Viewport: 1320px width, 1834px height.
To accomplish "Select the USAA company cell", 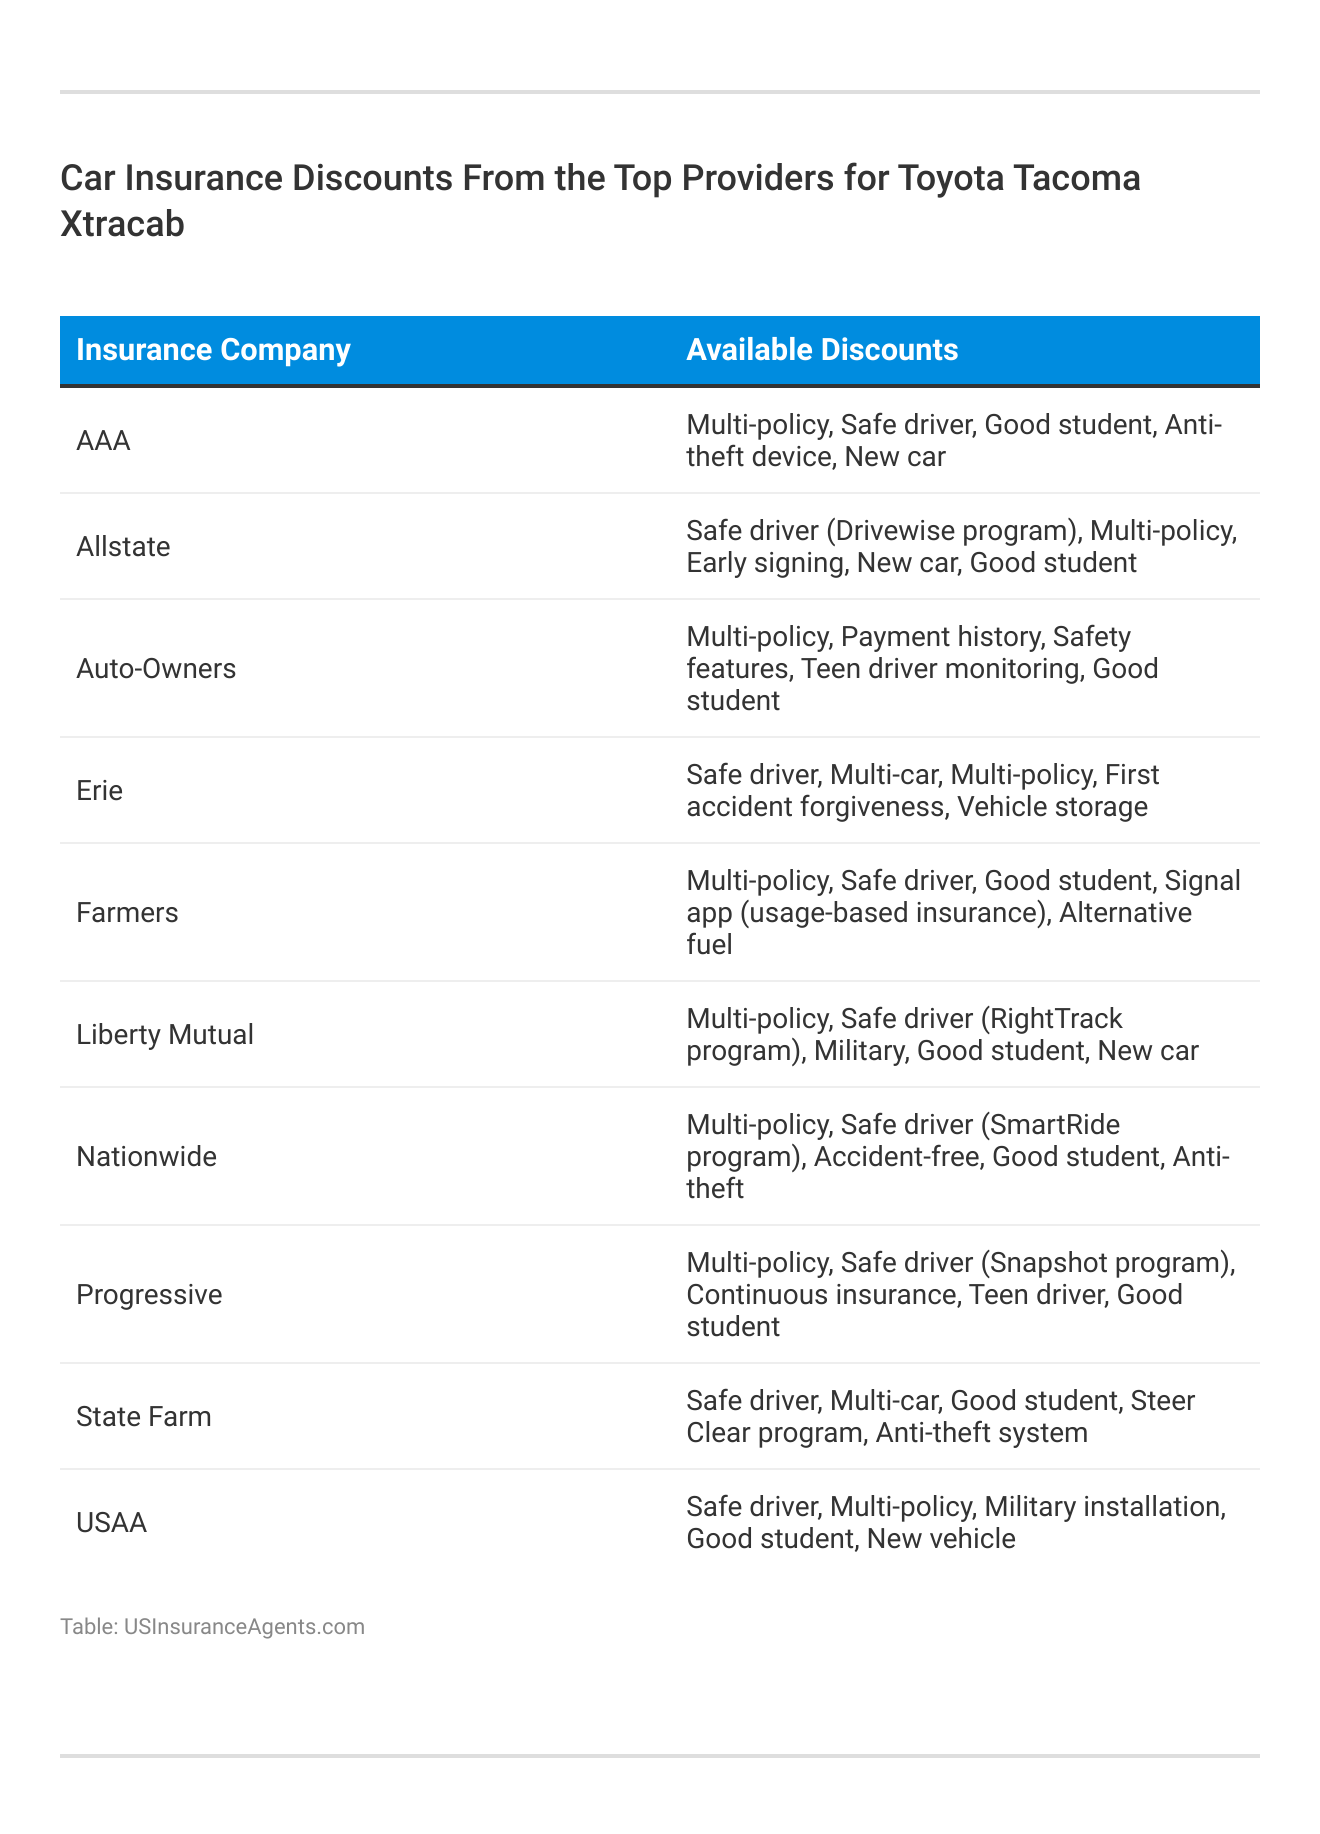I will click(x=111, y=1523).
